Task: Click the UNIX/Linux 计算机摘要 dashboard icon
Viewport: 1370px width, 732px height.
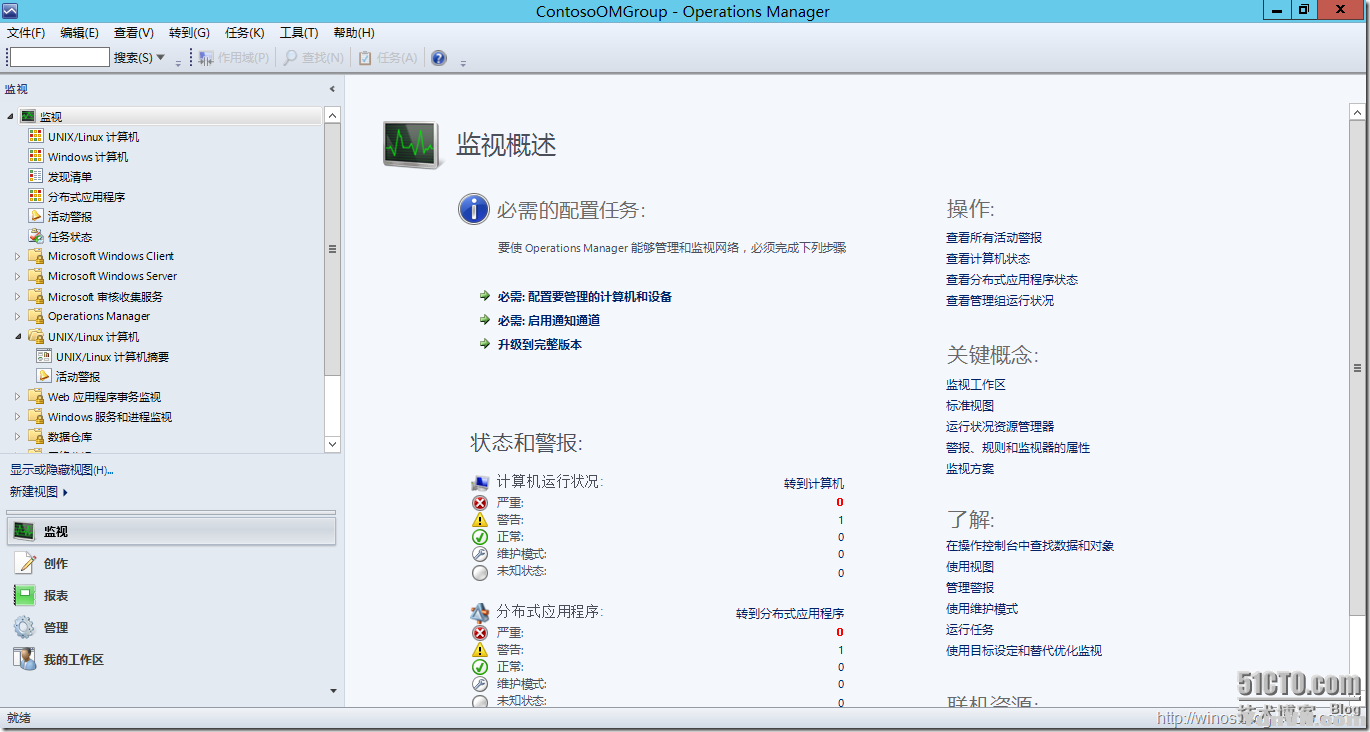Action: (x=44, y=357)
